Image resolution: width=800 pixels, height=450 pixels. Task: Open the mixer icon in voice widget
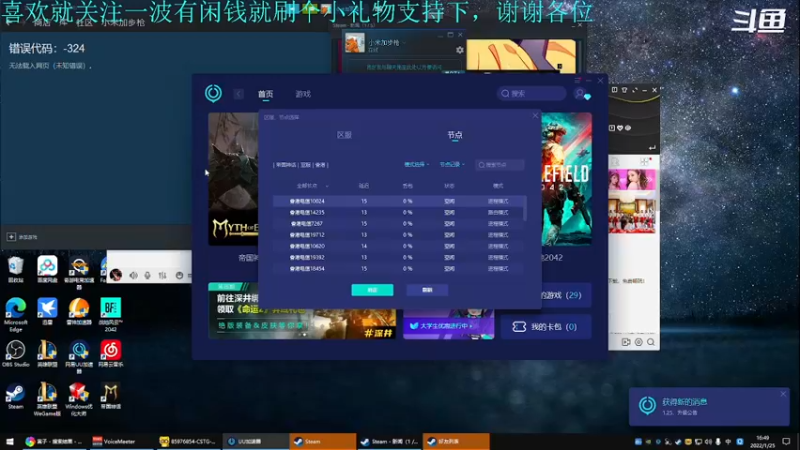point(162,276)
